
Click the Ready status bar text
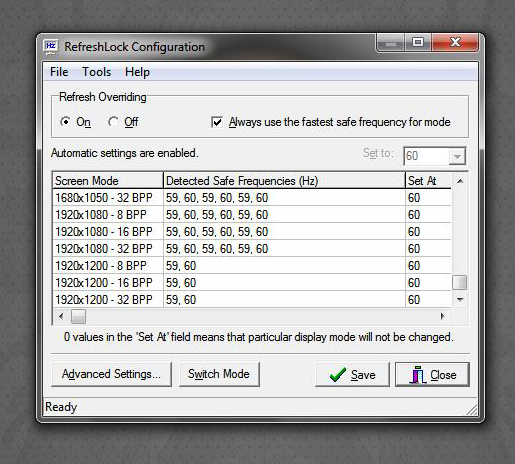[x=61, y=407]
